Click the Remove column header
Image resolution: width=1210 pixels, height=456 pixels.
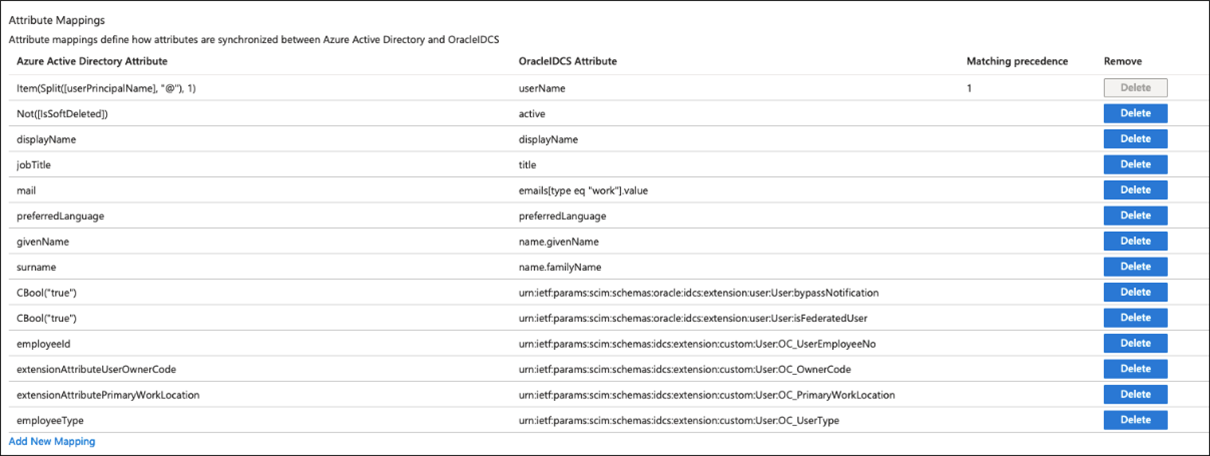point(1122,61)
